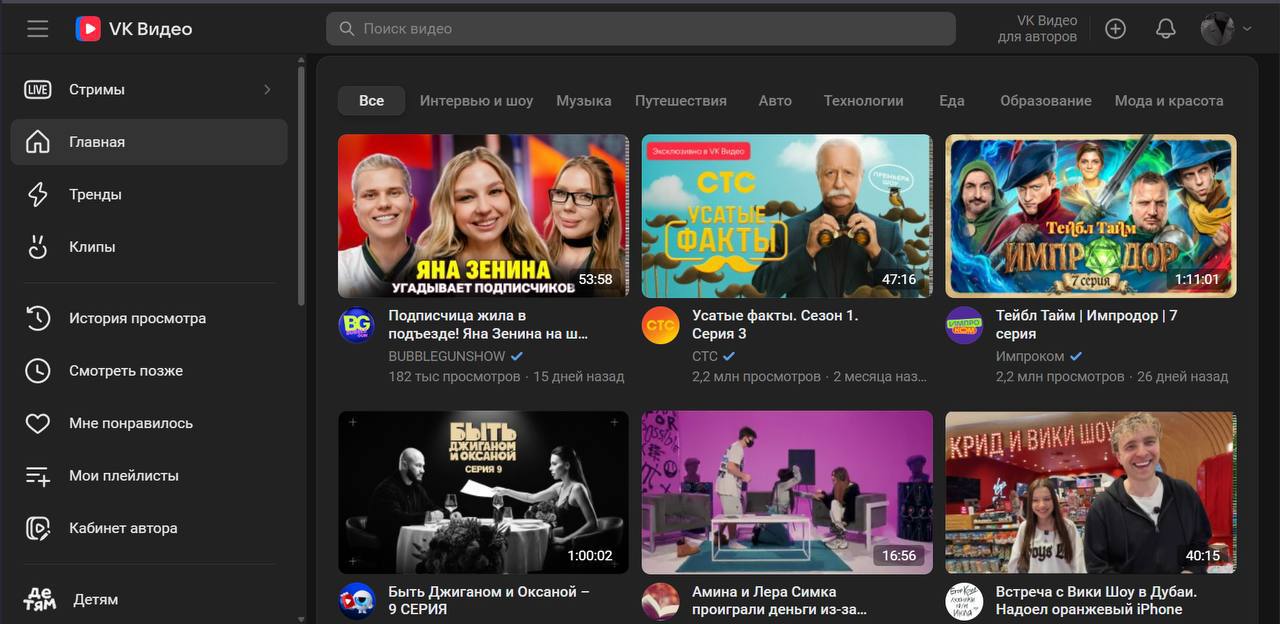Play the Яна Зенина video thumbnail
Viewport: 1280px width, 624px height.
pyautogui.click(x=483, y=216)
